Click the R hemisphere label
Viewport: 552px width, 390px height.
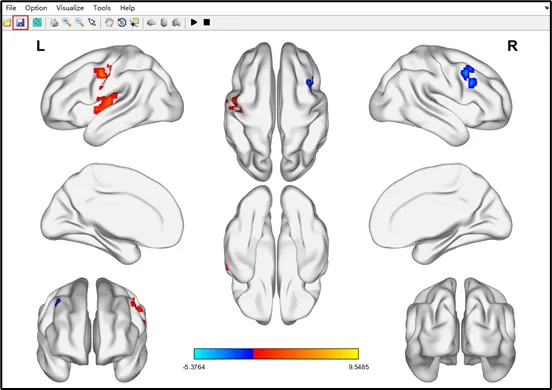(512, 46)
